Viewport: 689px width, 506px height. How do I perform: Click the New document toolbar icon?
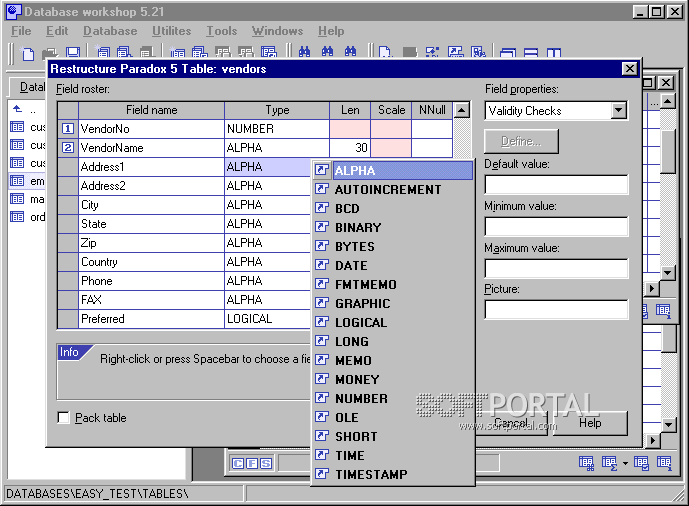[28, 54]
